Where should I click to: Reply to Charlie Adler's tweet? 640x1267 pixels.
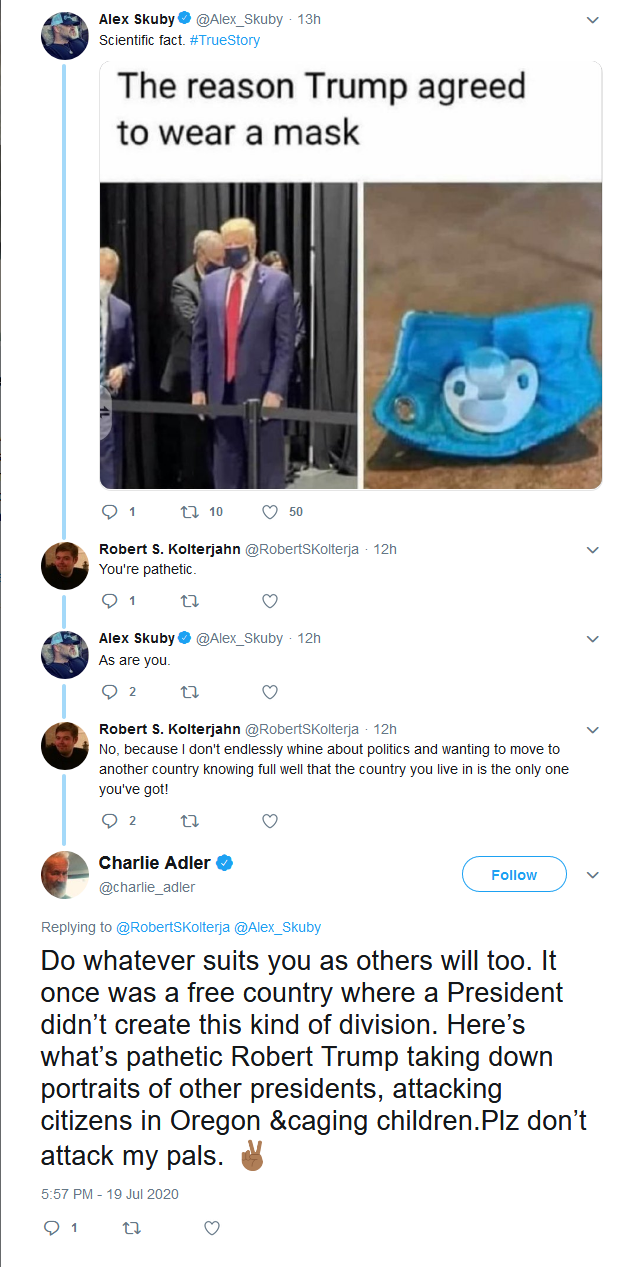[52, 1227]
